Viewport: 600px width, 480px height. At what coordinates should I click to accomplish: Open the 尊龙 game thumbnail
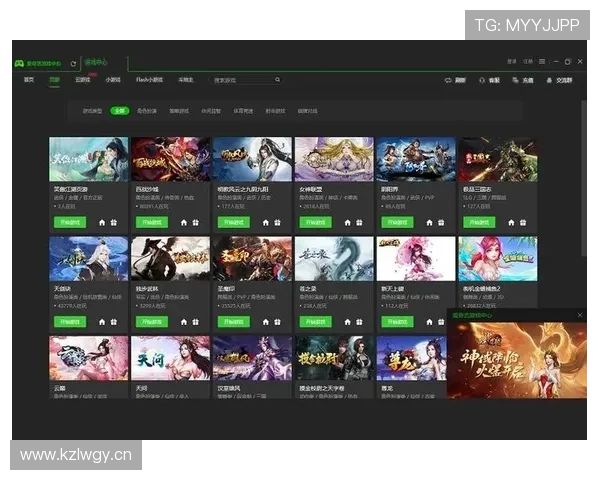tap(412, 358)
